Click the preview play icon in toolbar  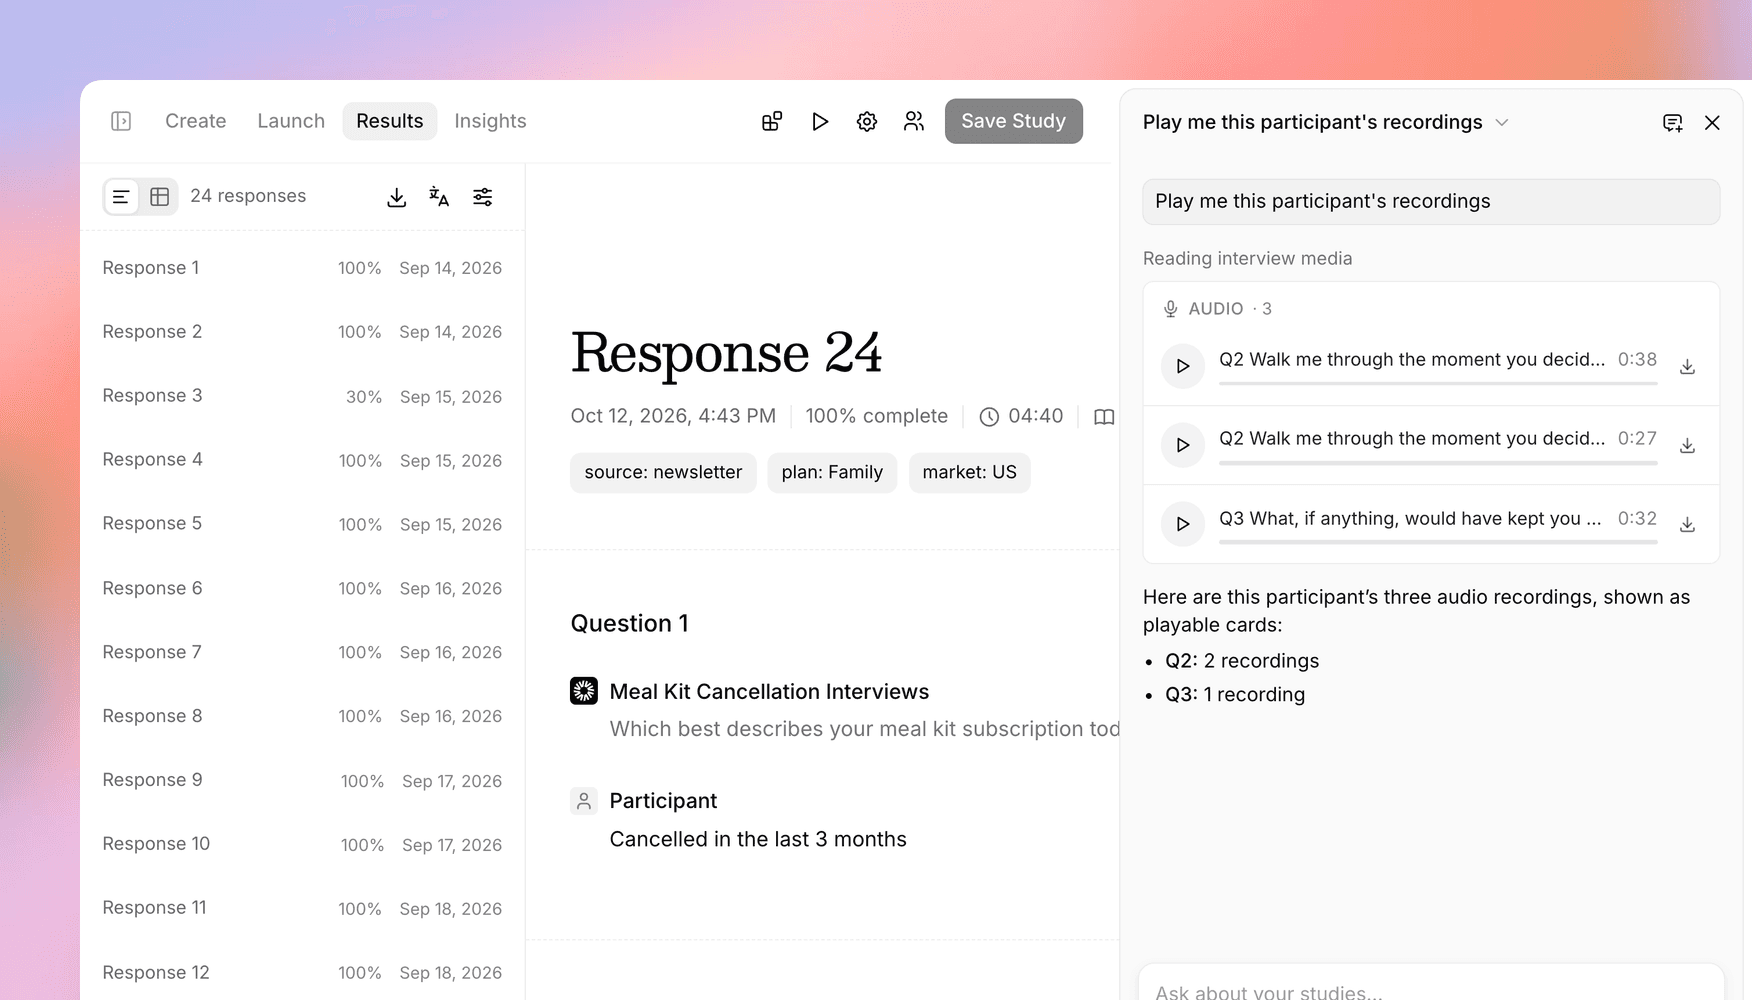[x=820, y=121]
